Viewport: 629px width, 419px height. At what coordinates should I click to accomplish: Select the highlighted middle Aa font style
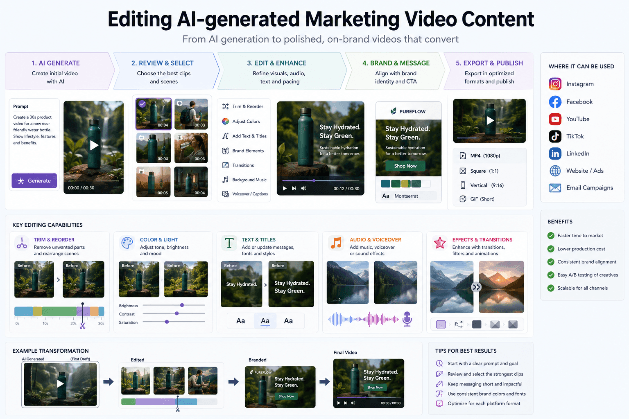click(265, 320)
